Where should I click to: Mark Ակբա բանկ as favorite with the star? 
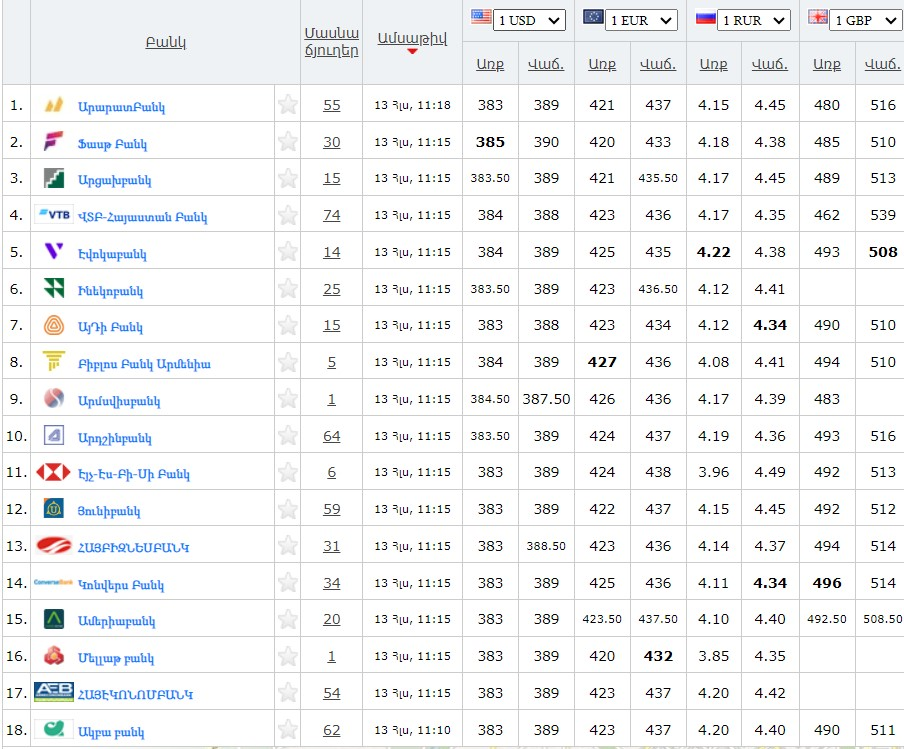point(288,730)
